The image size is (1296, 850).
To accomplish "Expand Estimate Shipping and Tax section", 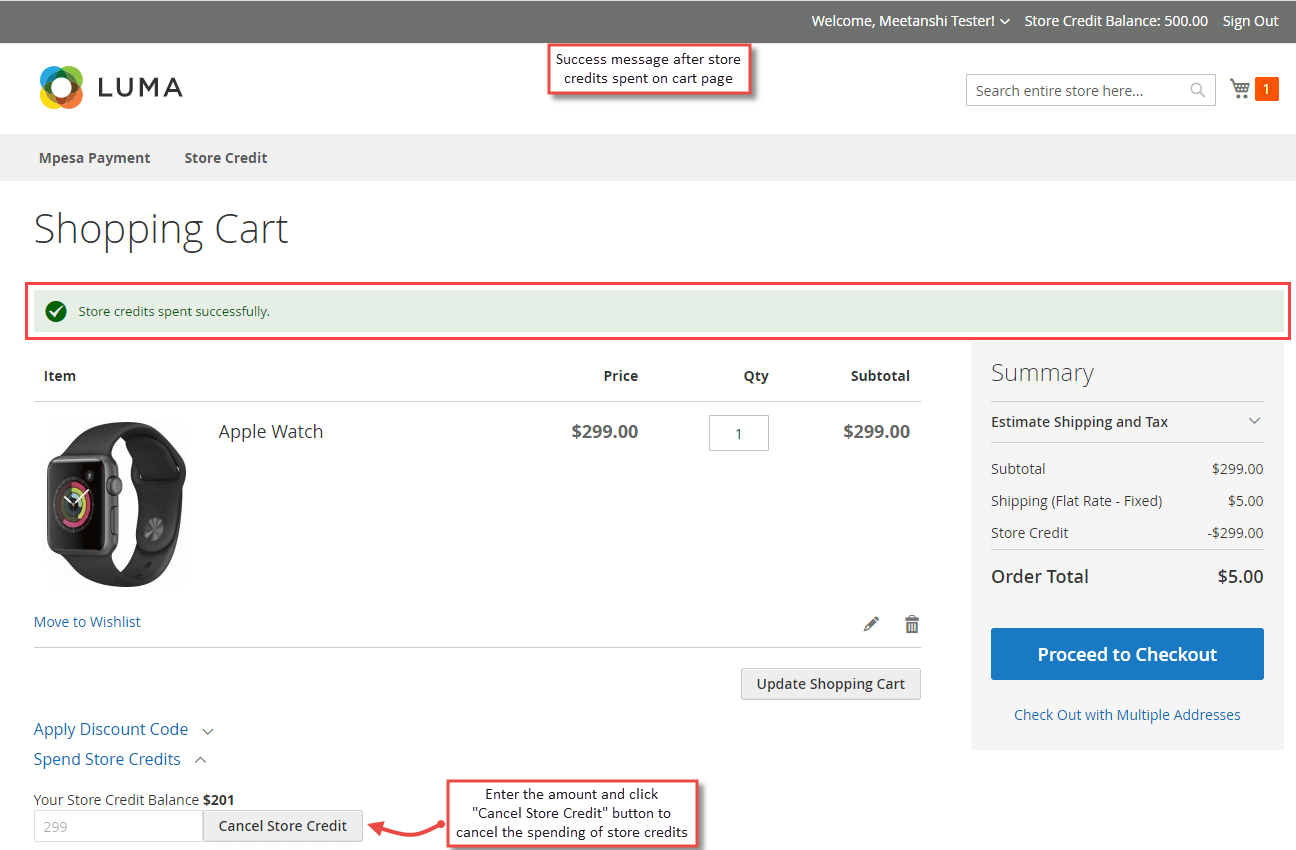I will tap(1127, 422).
